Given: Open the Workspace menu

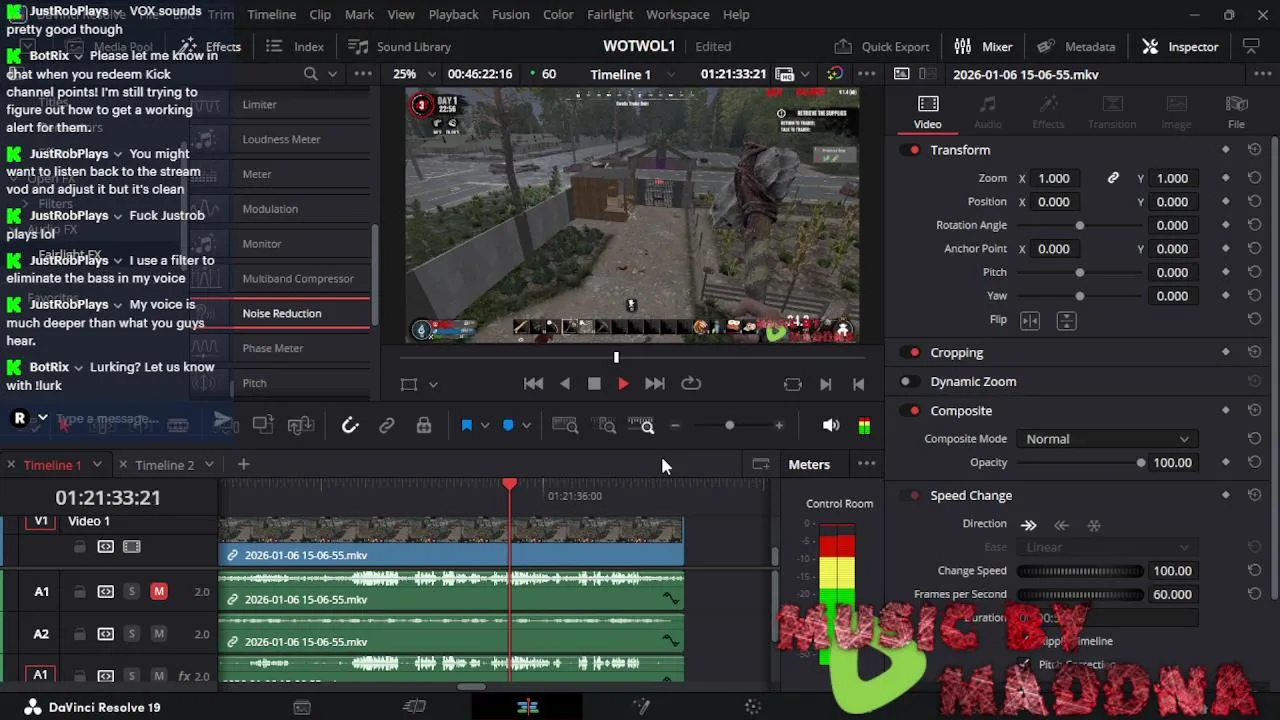Looking at the screenshot, I should 677,15.
